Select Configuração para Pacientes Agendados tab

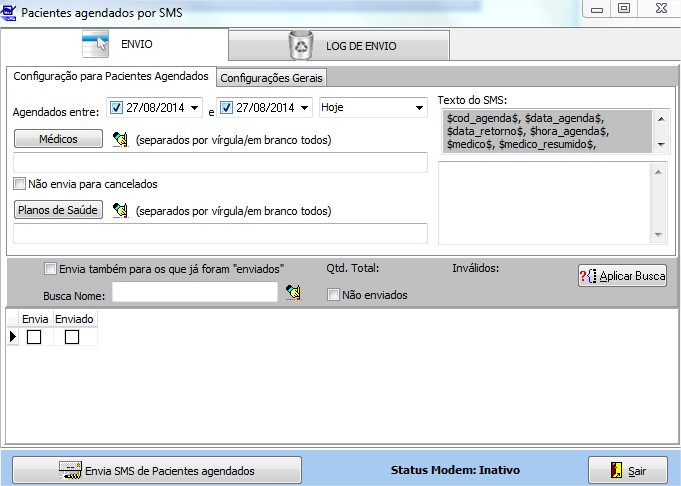111,77
